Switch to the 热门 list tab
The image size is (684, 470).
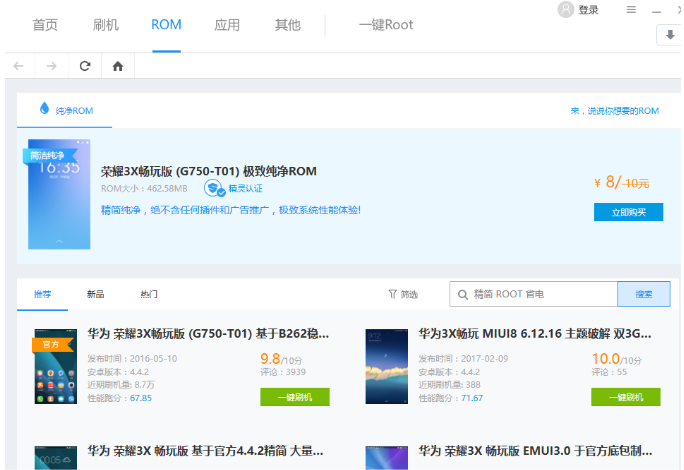click(x=149, y=294)
